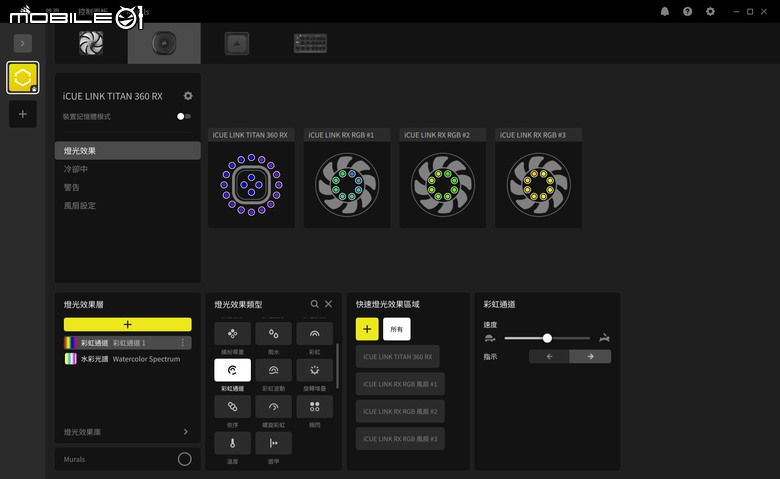Open the help question mark icon
This screenshot has height=479, width=780.
click(687, 11)
